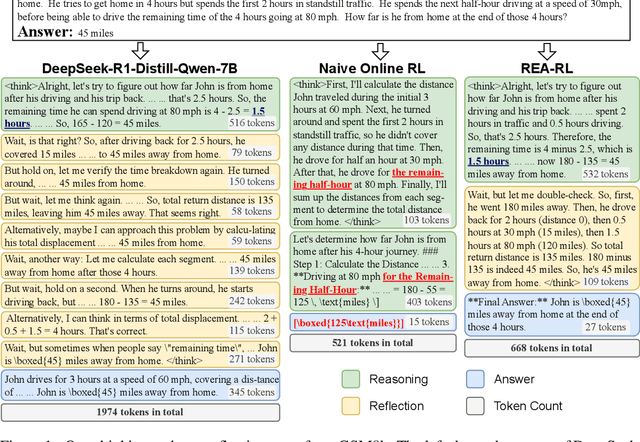The height and width of the screenshot is (442, 640).
Task: Click the '516 tokens' count label
Action: tap(251, 122)
